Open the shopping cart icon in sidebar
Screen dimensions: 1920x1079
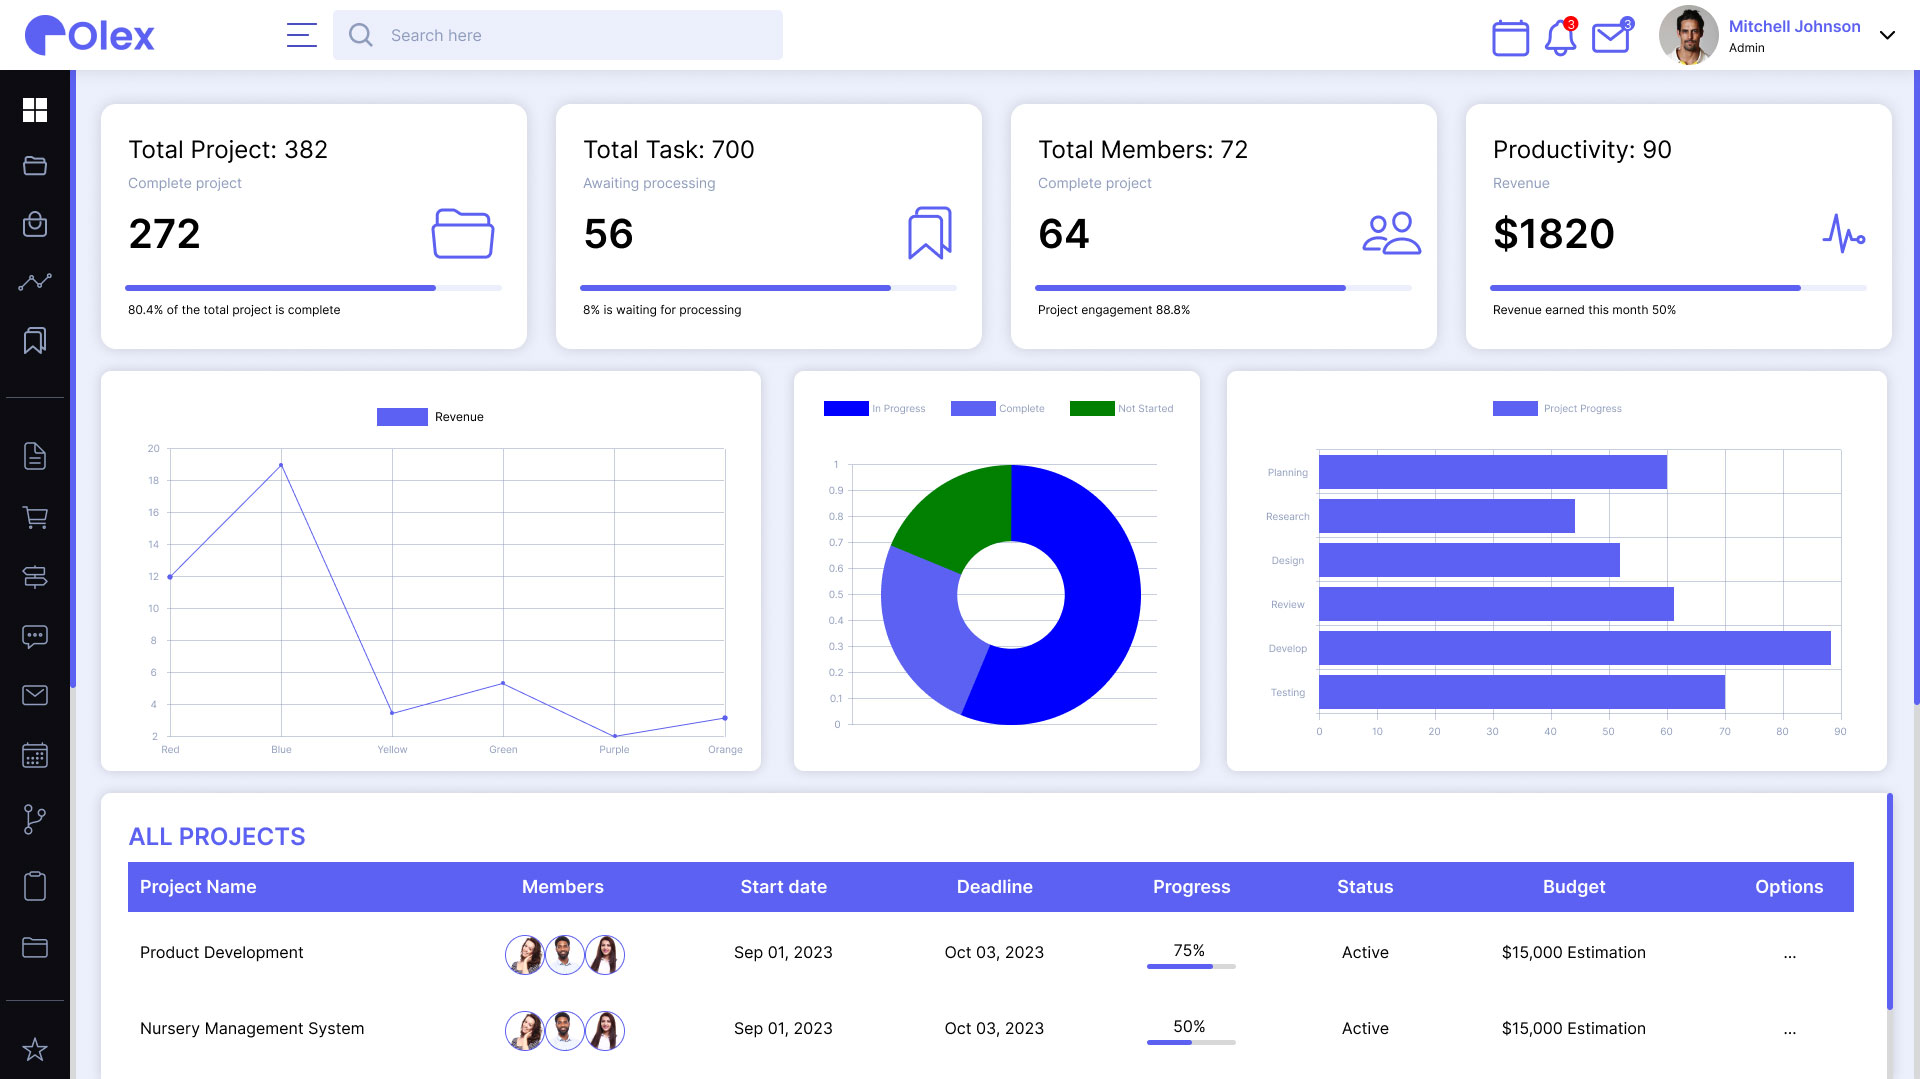pyautogui.click(x=35, y=517)
